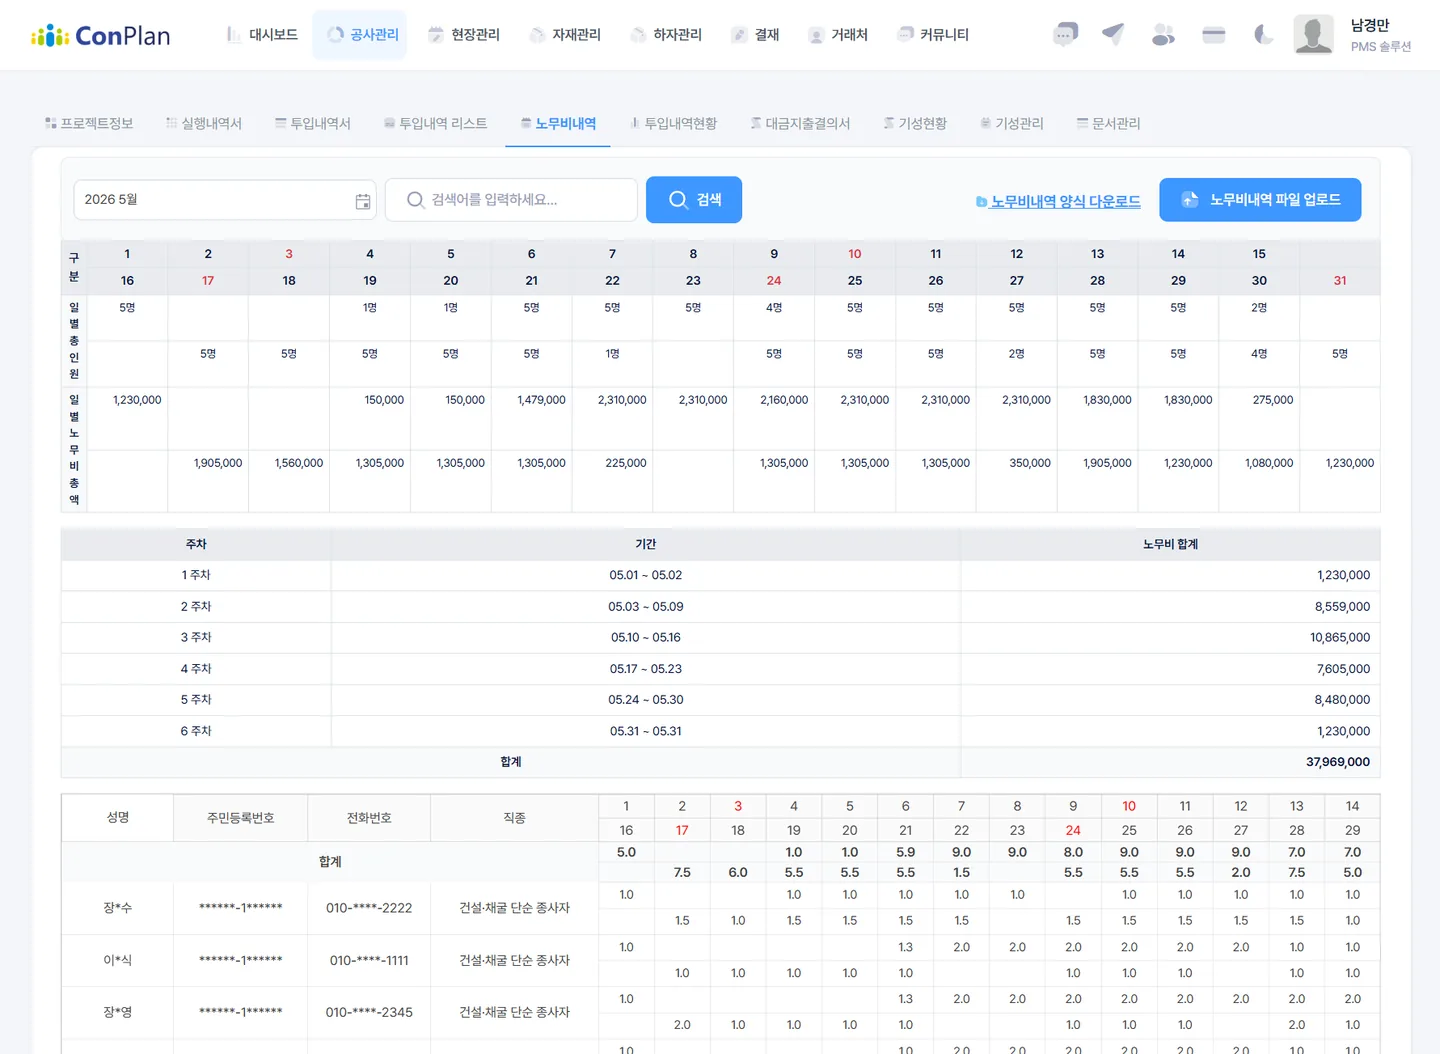Image resolution: width=1440 pixels, height=1054 pixels.
Task: Click the card icon in the header
Action: coord(1214,35)
